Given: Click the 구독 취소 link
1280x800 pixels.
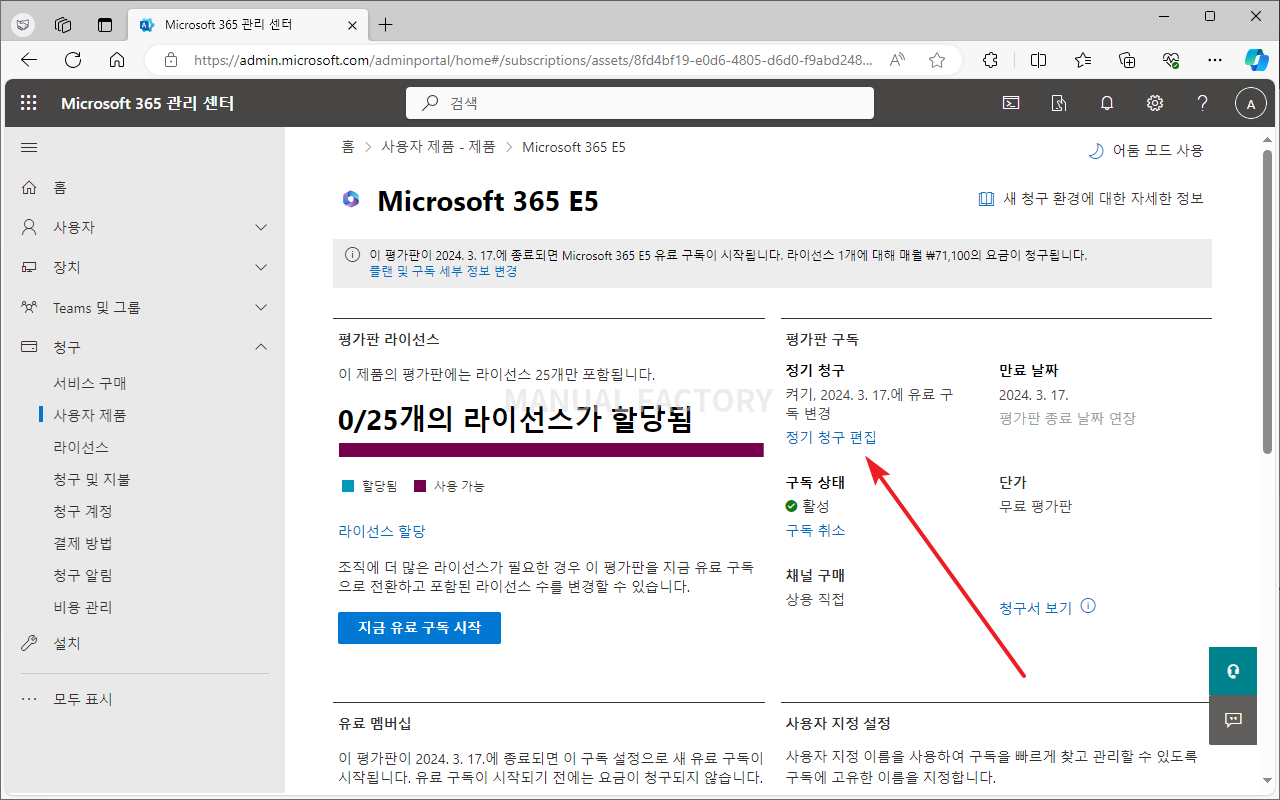Looking at the screenshot, I should pos(815,531).
